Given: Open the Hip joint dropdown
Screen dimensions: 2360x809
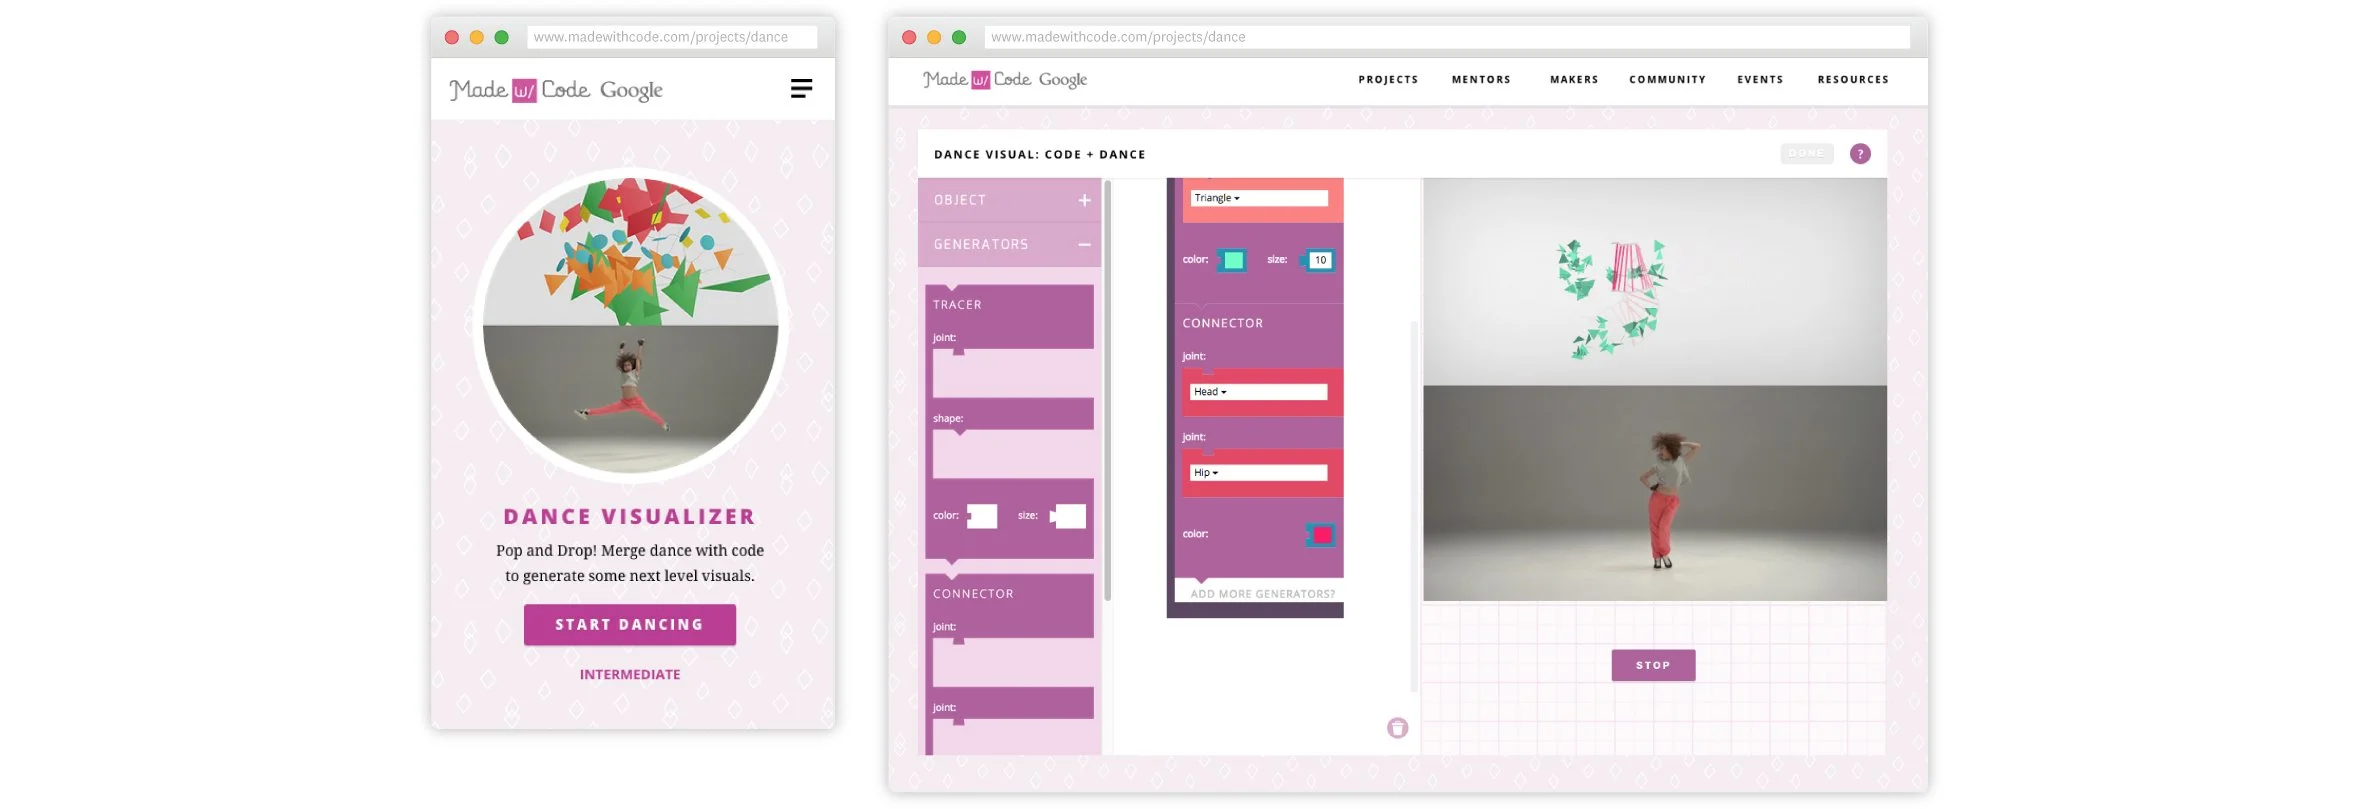Looking at the screenshot, I should click(x=1259, y=473).
